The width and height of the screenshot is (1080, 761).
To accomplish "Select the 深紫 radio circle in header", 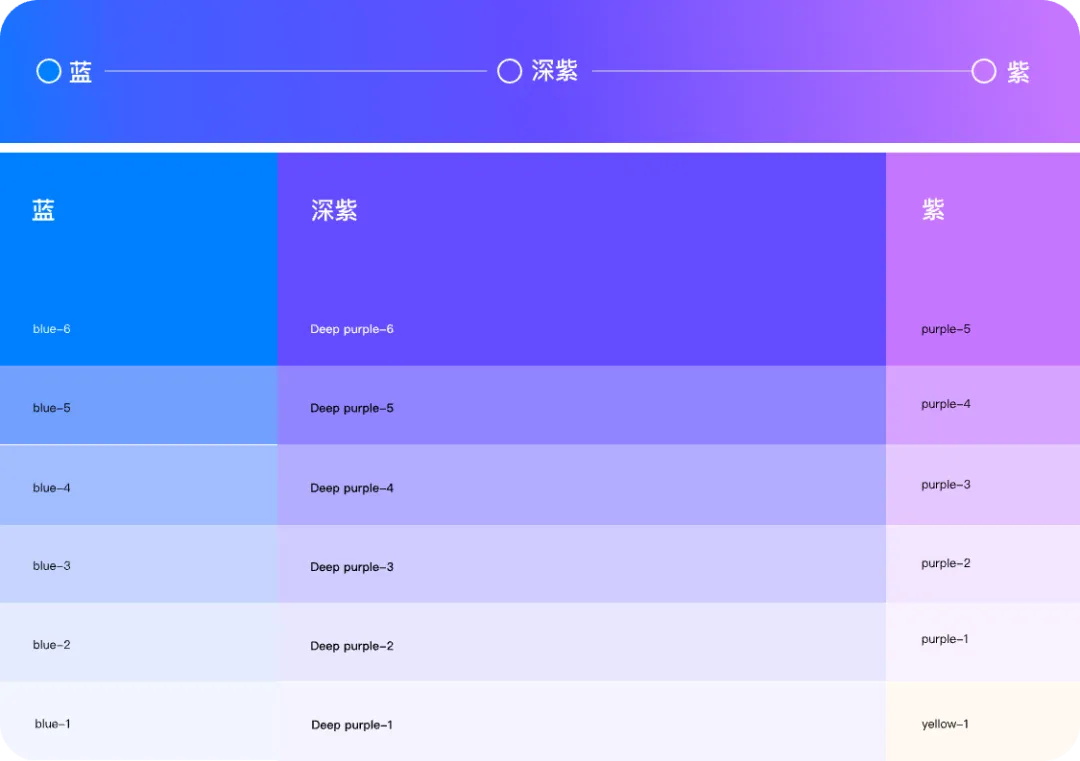I will (510, 71).
